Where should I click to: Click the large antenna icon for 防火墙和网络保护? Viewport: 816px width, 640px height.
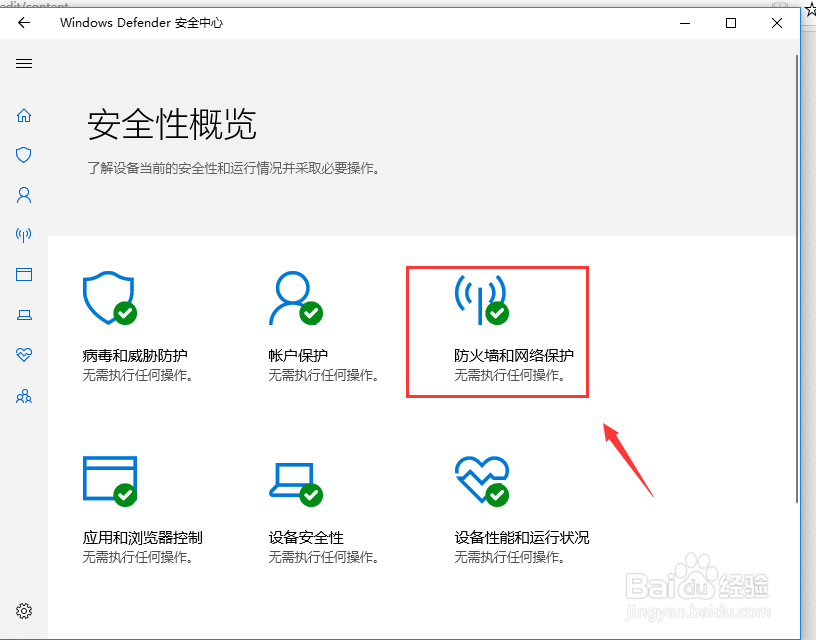pos(481,299)
